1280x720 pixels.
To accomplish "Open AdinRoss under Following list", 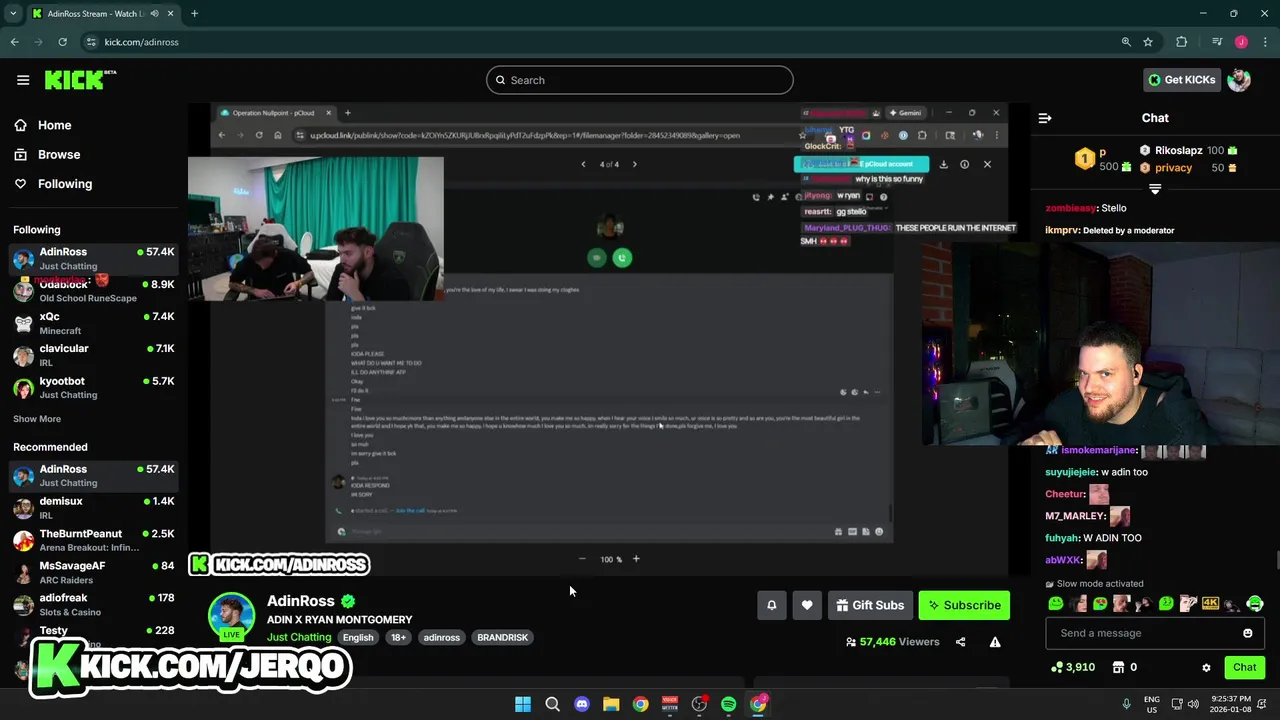I will [x=94, y=258].
